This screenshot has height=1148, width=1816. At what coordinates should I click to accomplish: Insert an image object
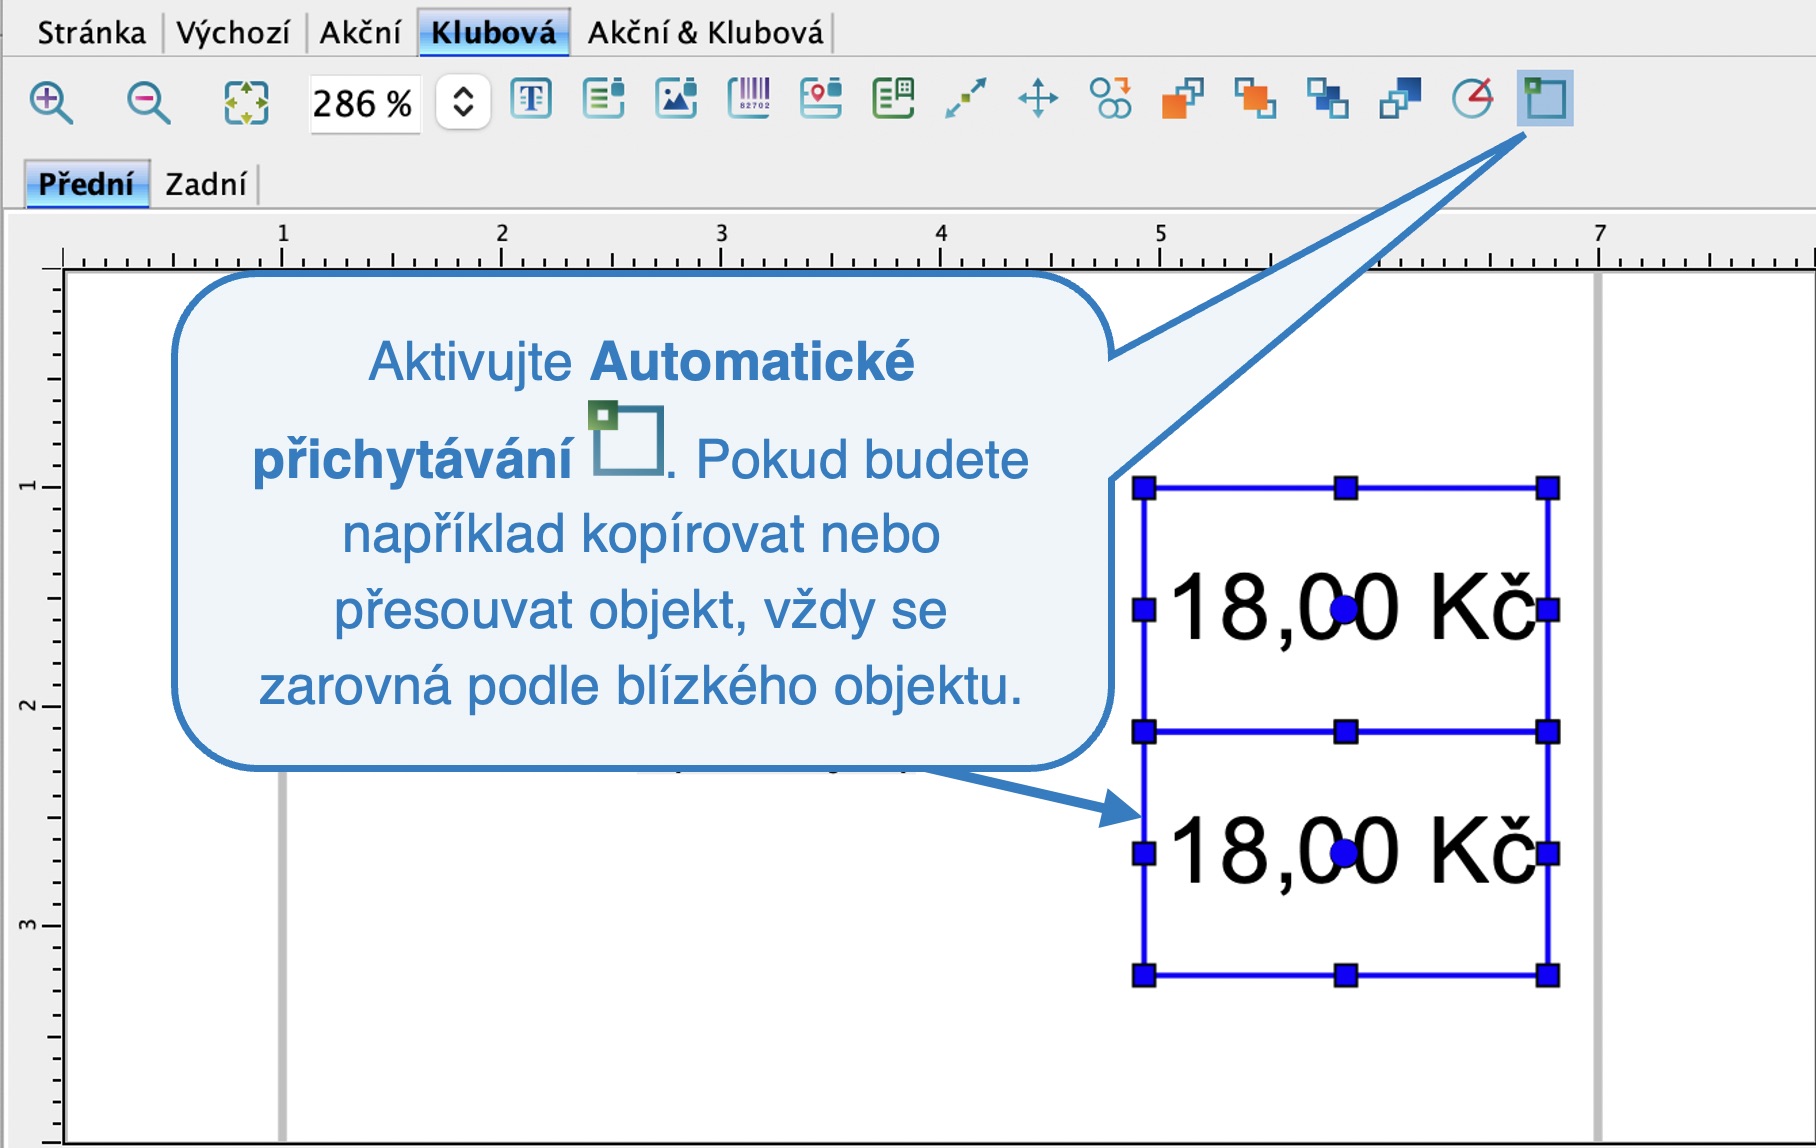(676, 99)
